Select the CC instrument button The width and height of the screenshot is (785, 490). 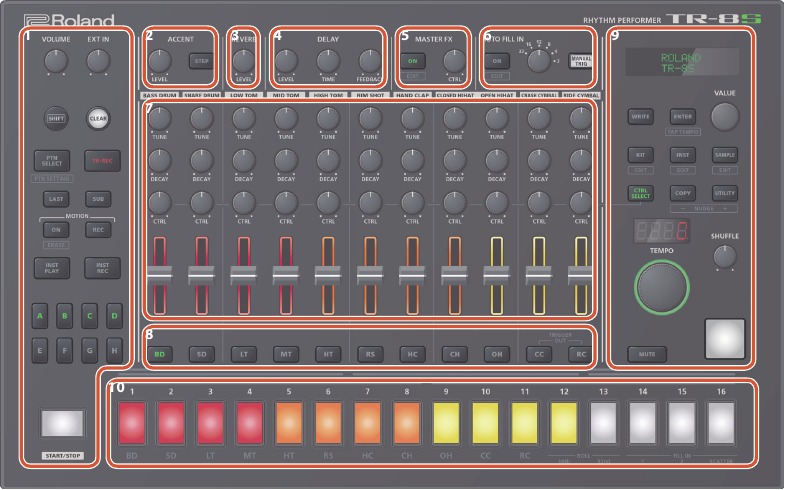click(x=539, y=354)
